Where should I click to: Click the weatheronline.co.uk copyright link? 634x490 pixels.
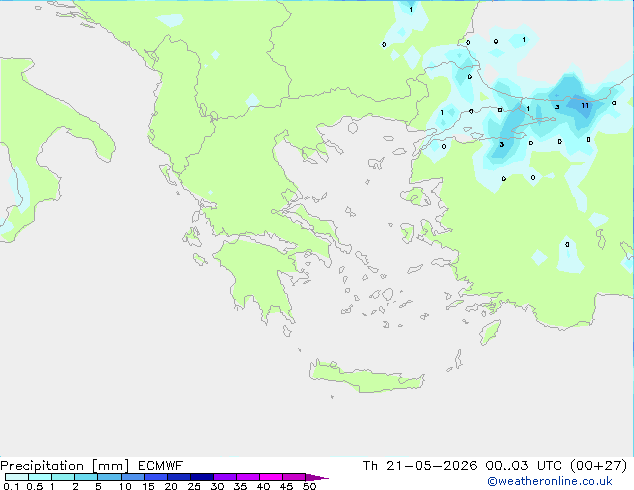[550, 481]
